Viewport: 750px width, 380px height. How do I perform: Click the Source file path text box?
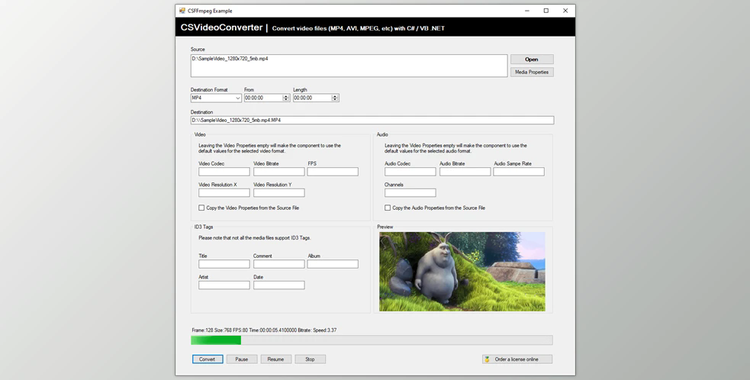pos(349,66)
